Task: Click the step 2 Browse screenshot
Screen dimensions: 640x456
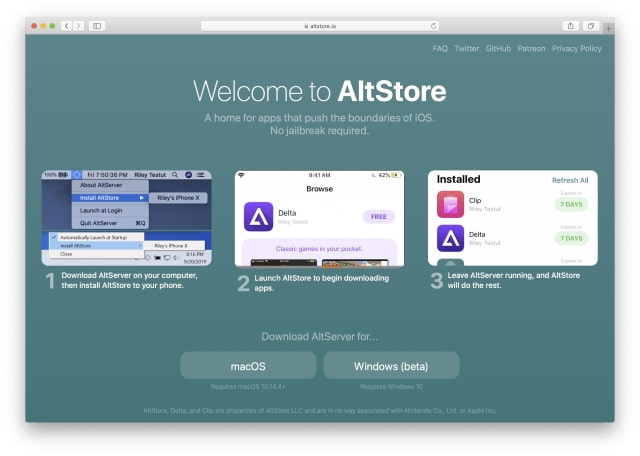Action: pyautogui.click(x=320, y=218)
